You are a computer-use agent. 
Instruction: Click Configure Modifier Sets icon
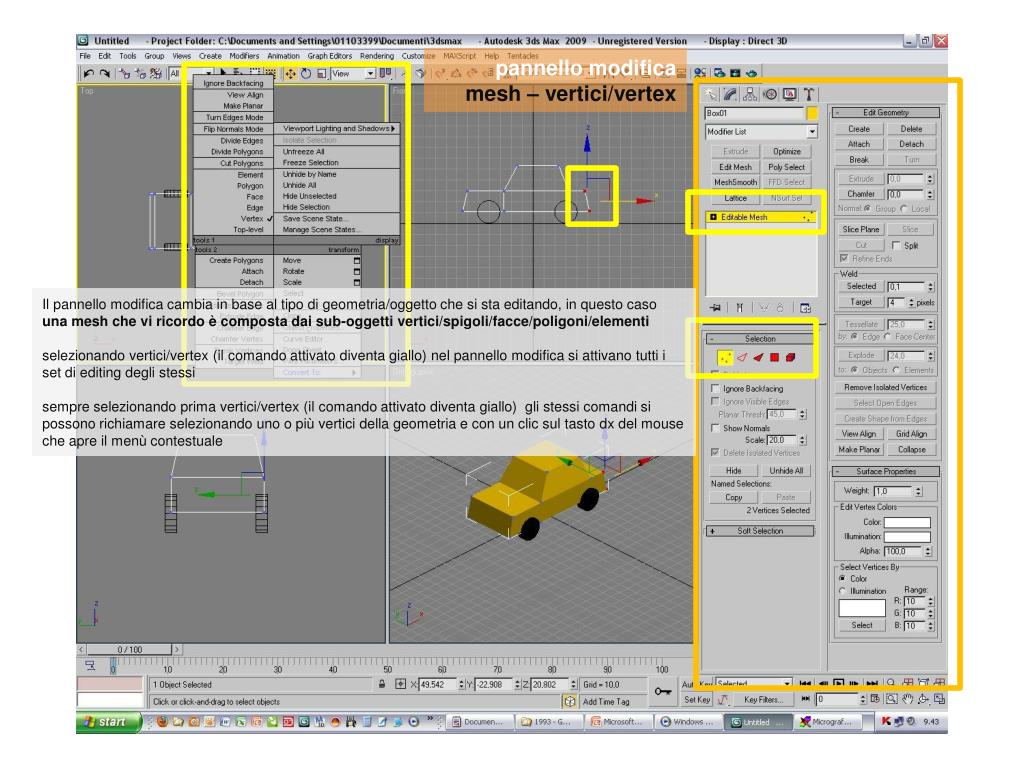pyautogui.click(x=805, y=308)
